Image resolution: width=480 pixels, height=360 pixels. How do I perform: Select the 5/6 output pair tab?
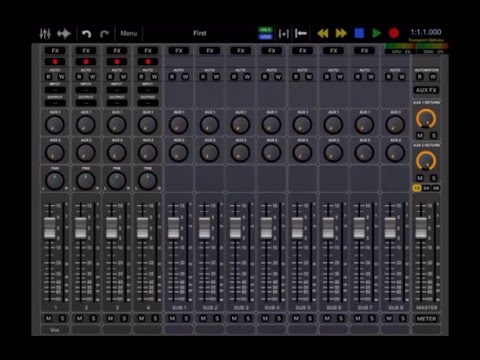(x=436, y=188)
